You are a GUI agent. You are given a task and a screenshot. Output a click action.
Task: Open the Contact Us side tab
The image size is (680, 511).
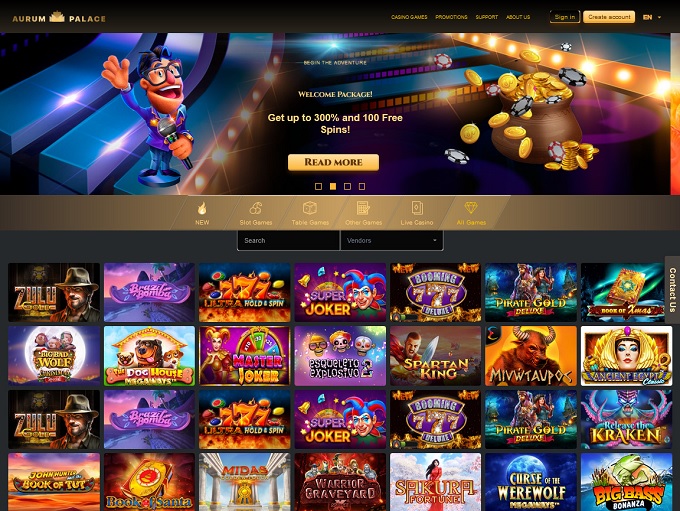tap(672, 290)
